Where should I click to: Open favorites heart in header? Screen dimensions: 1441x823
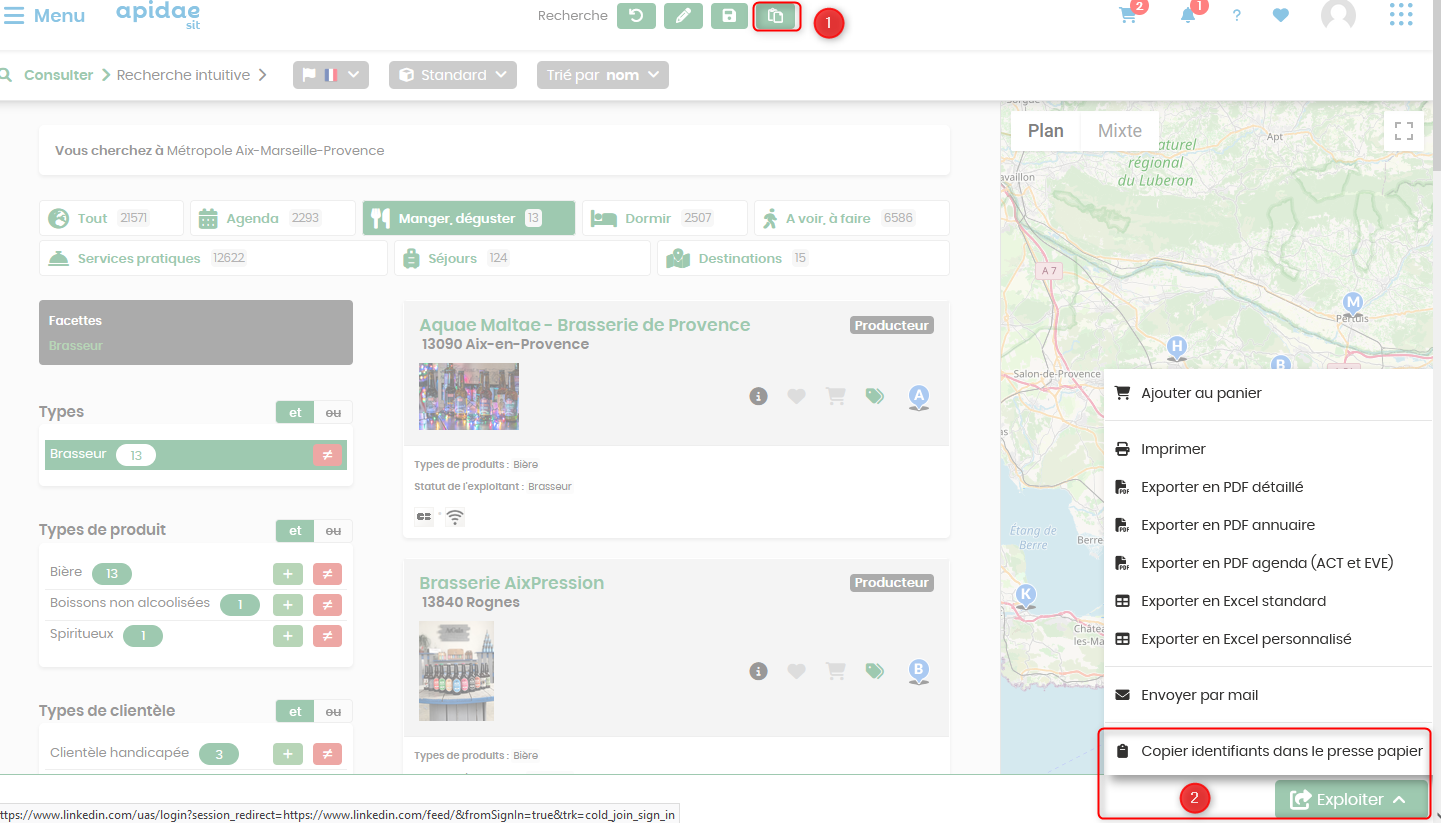(x=1281, y=16)
